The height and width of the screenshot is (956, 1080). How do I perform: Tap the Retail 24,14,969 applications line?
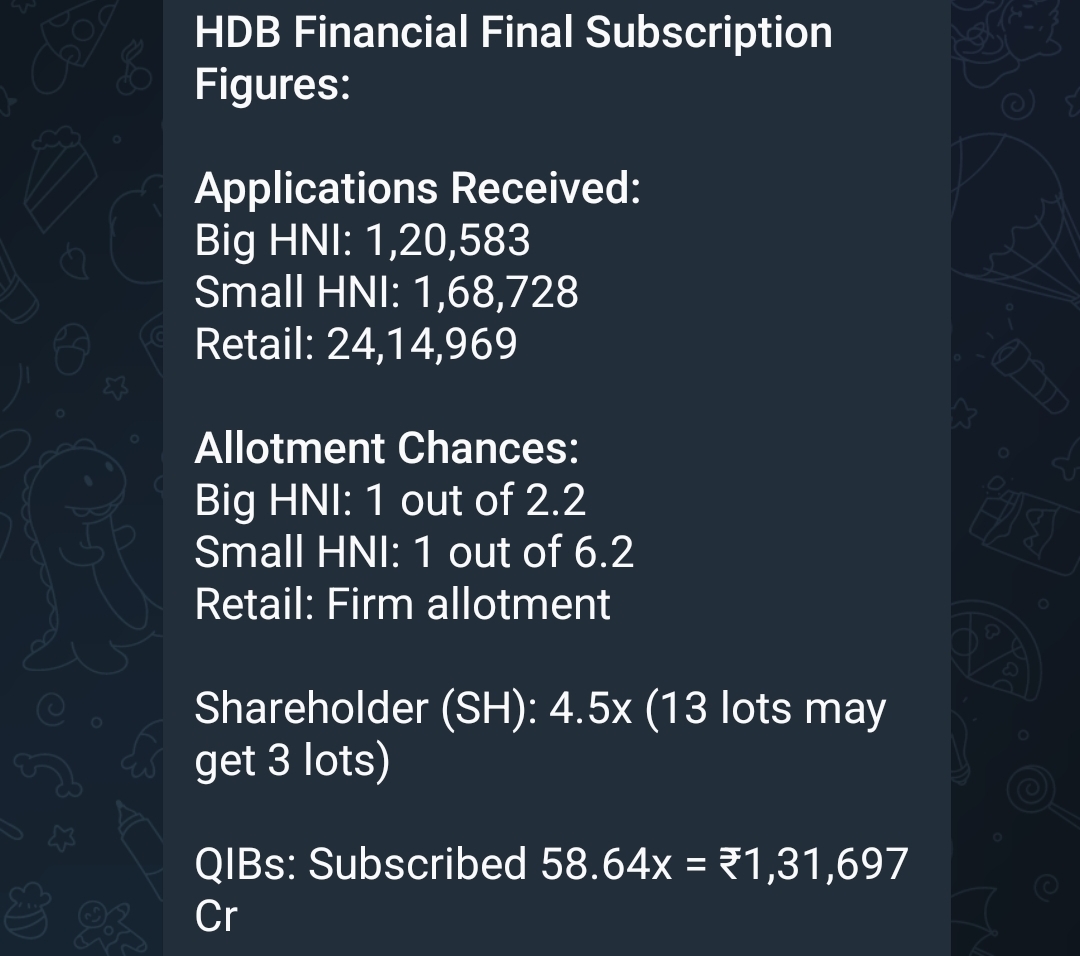[356, 344]
